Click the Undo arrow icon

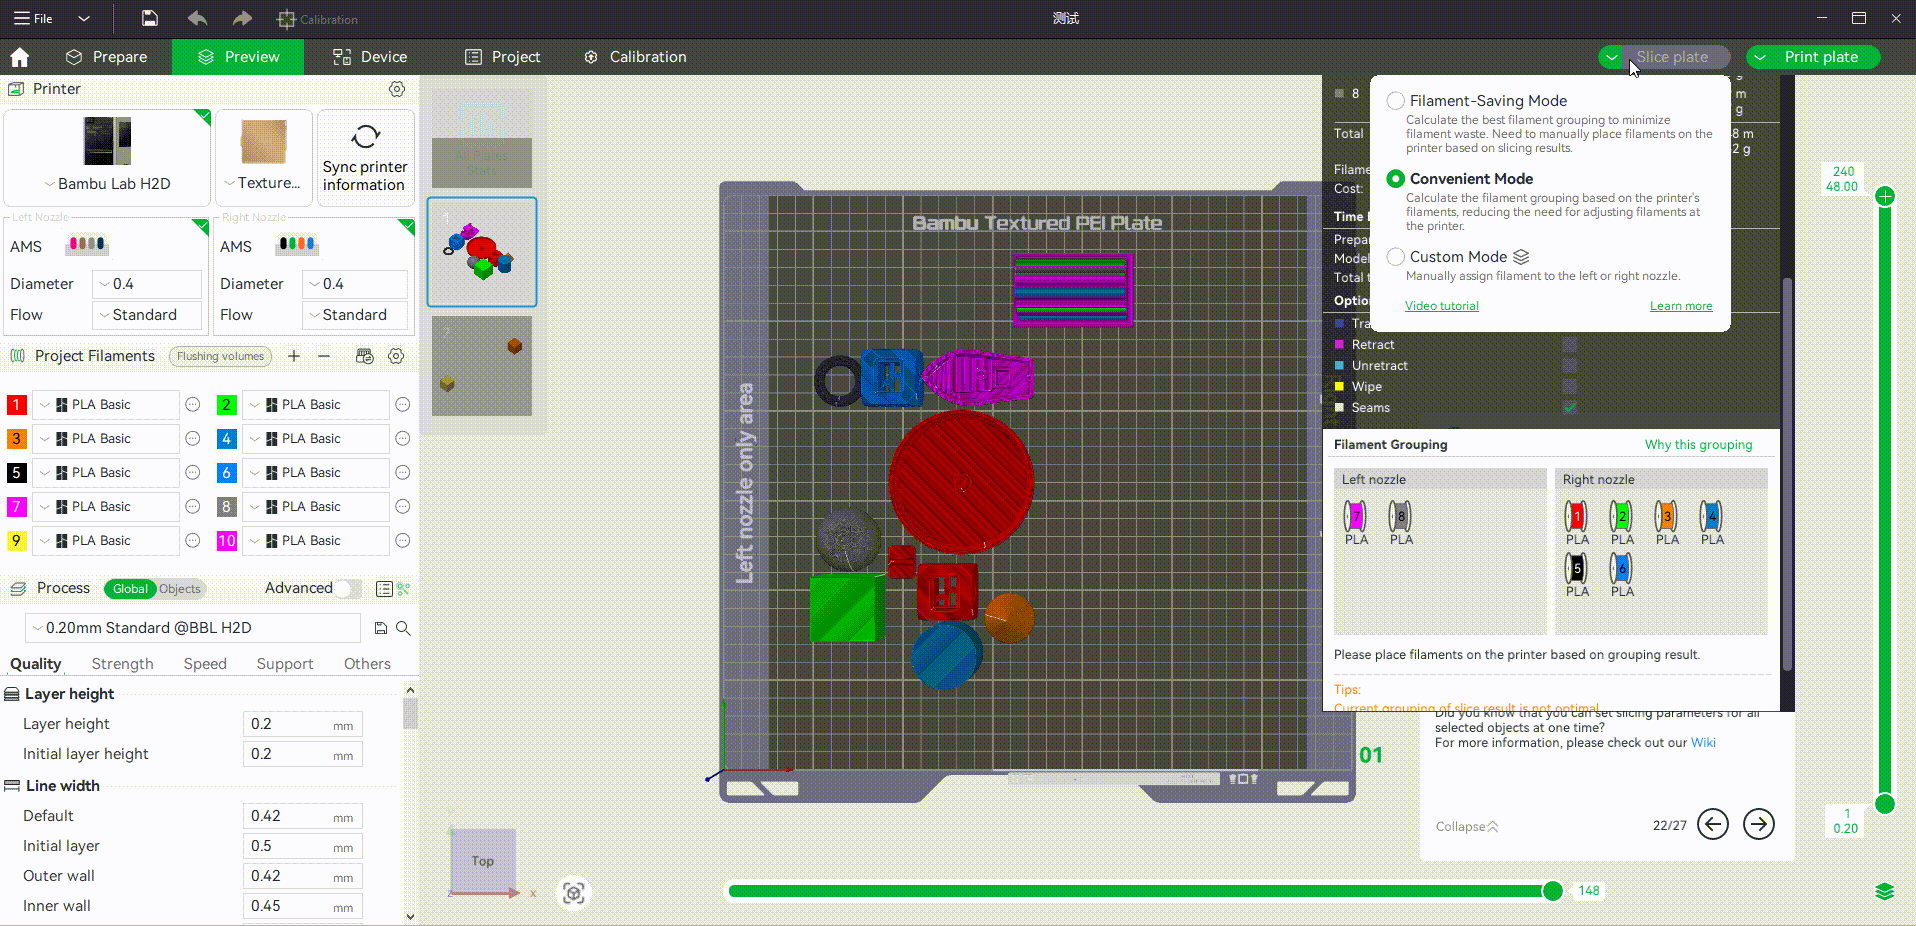(197, 18)
